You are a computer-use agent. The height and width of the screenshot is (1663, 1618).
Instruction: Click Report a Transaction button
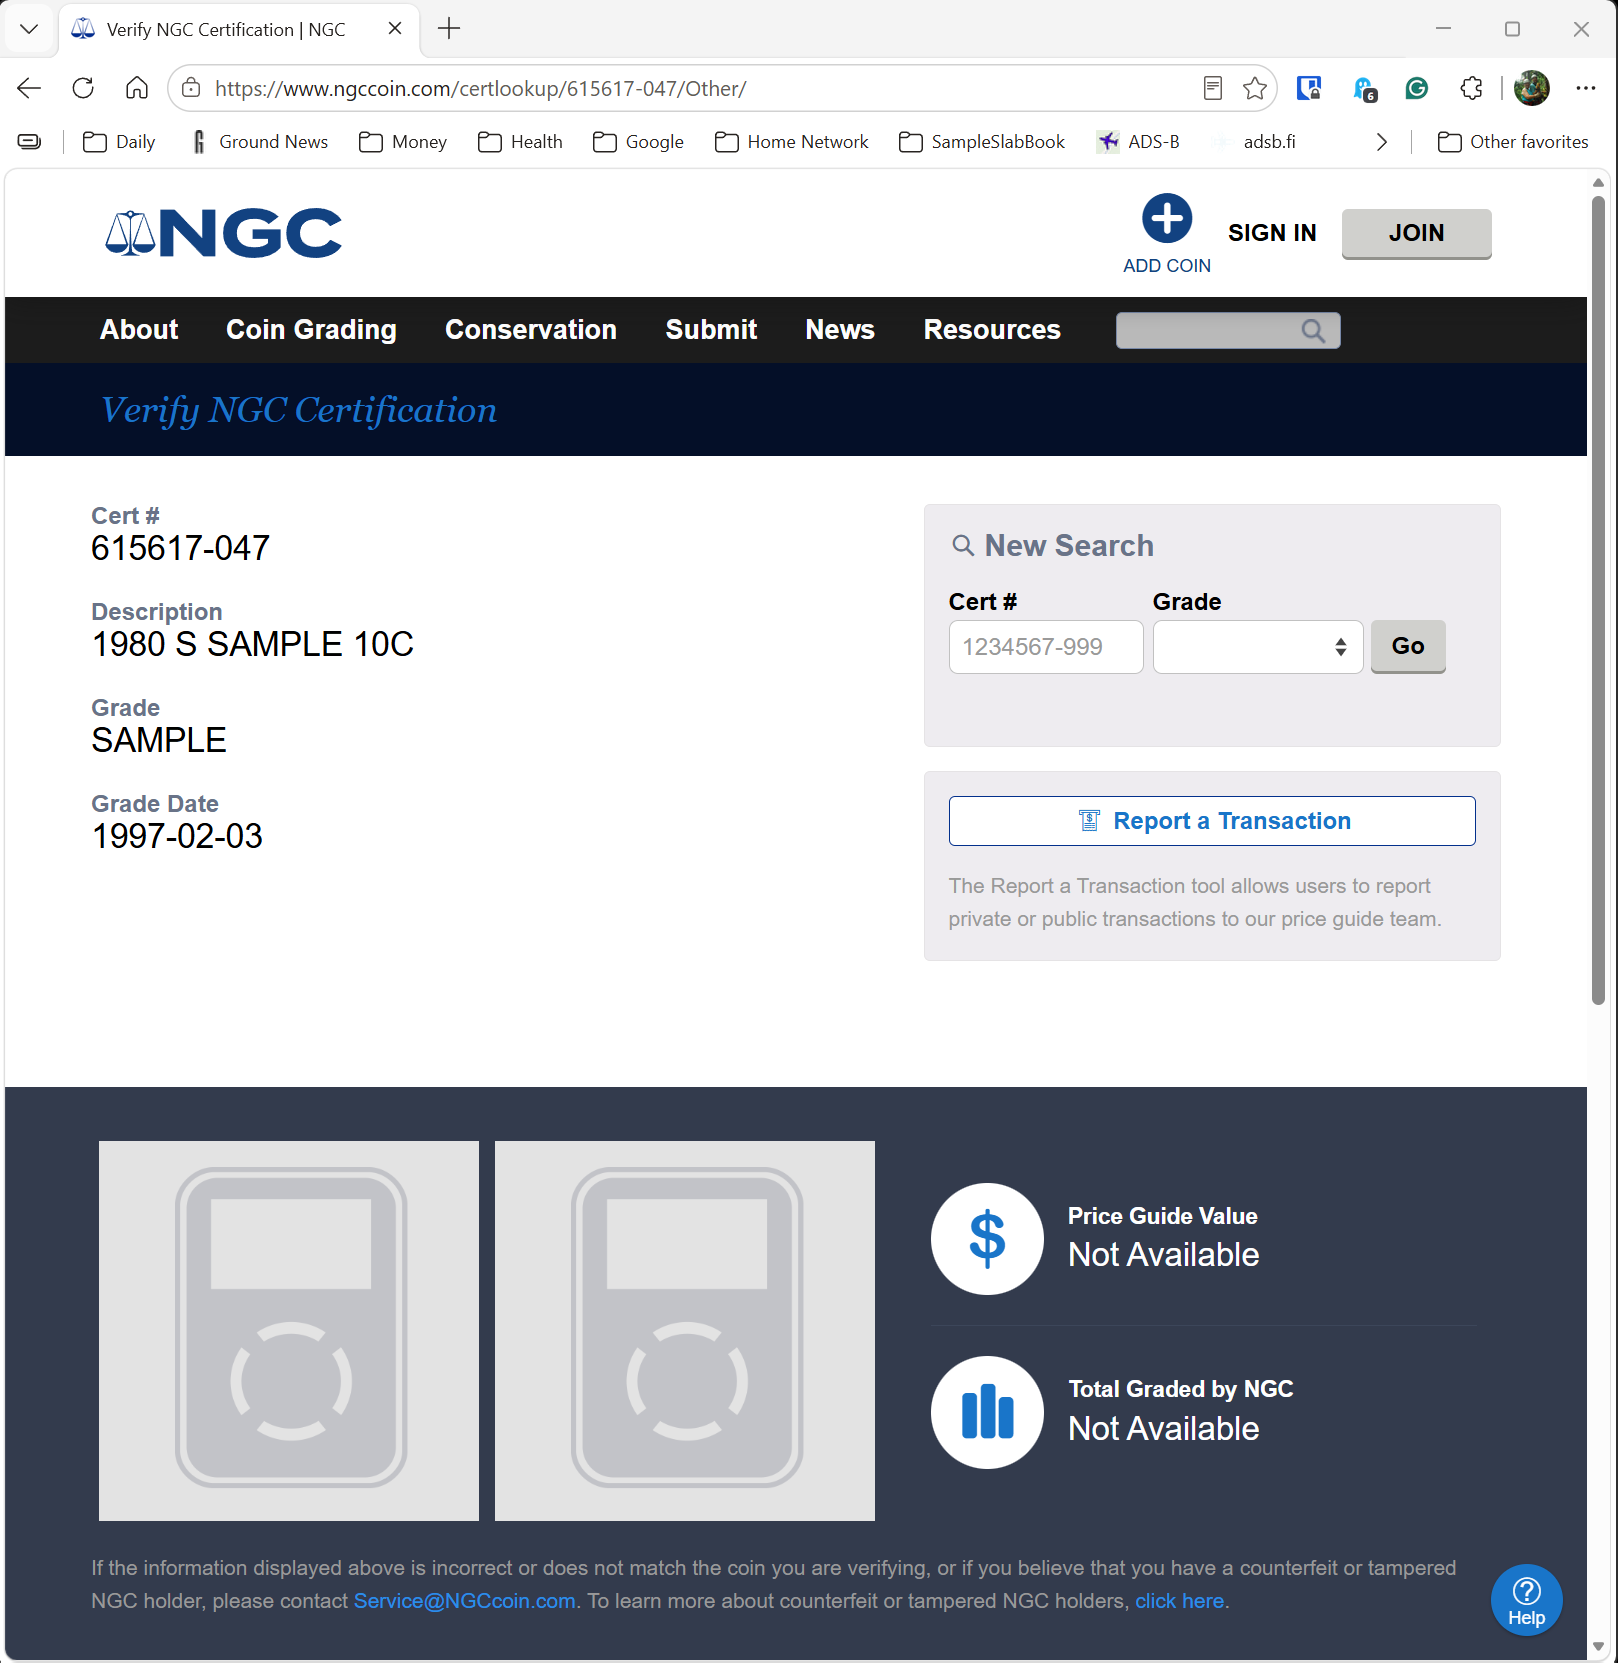coord(1212,821)
